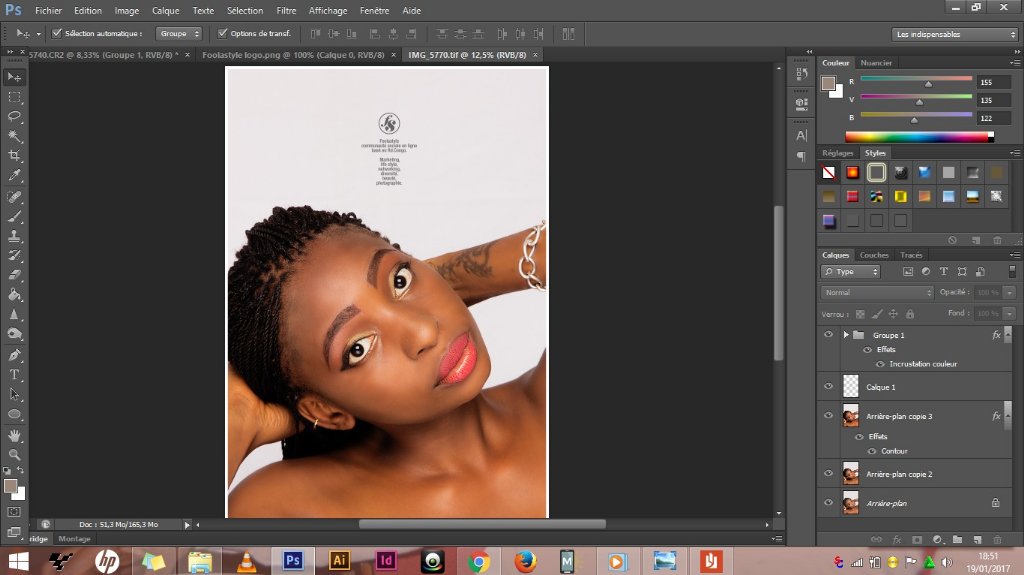The image size is (1024, 575).
Task: Select the Paint Bucket tool
Action: pyautogui.click(x=14, y=295)
